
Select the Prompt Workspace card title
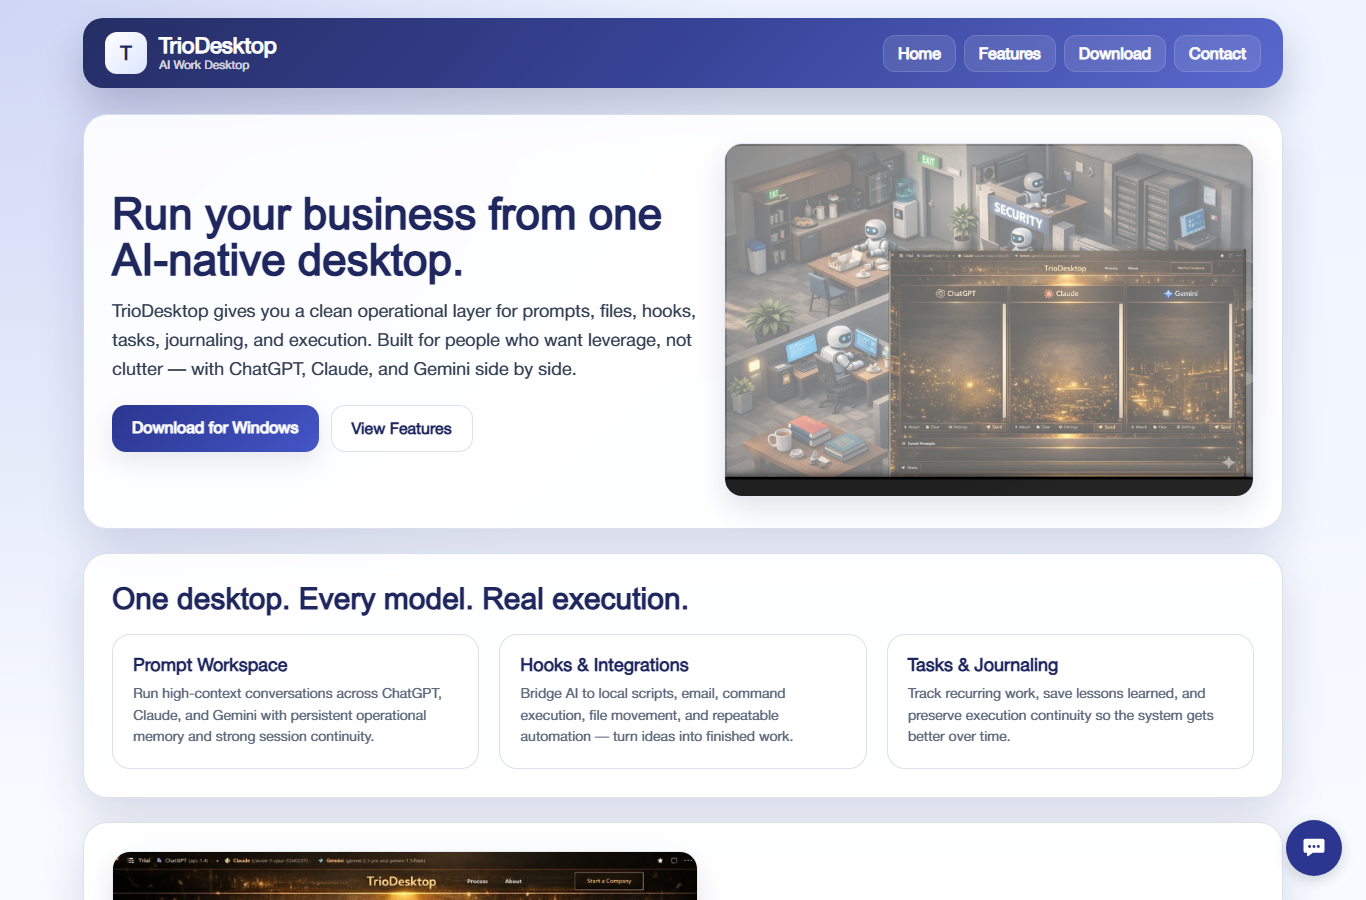point(210,665)
